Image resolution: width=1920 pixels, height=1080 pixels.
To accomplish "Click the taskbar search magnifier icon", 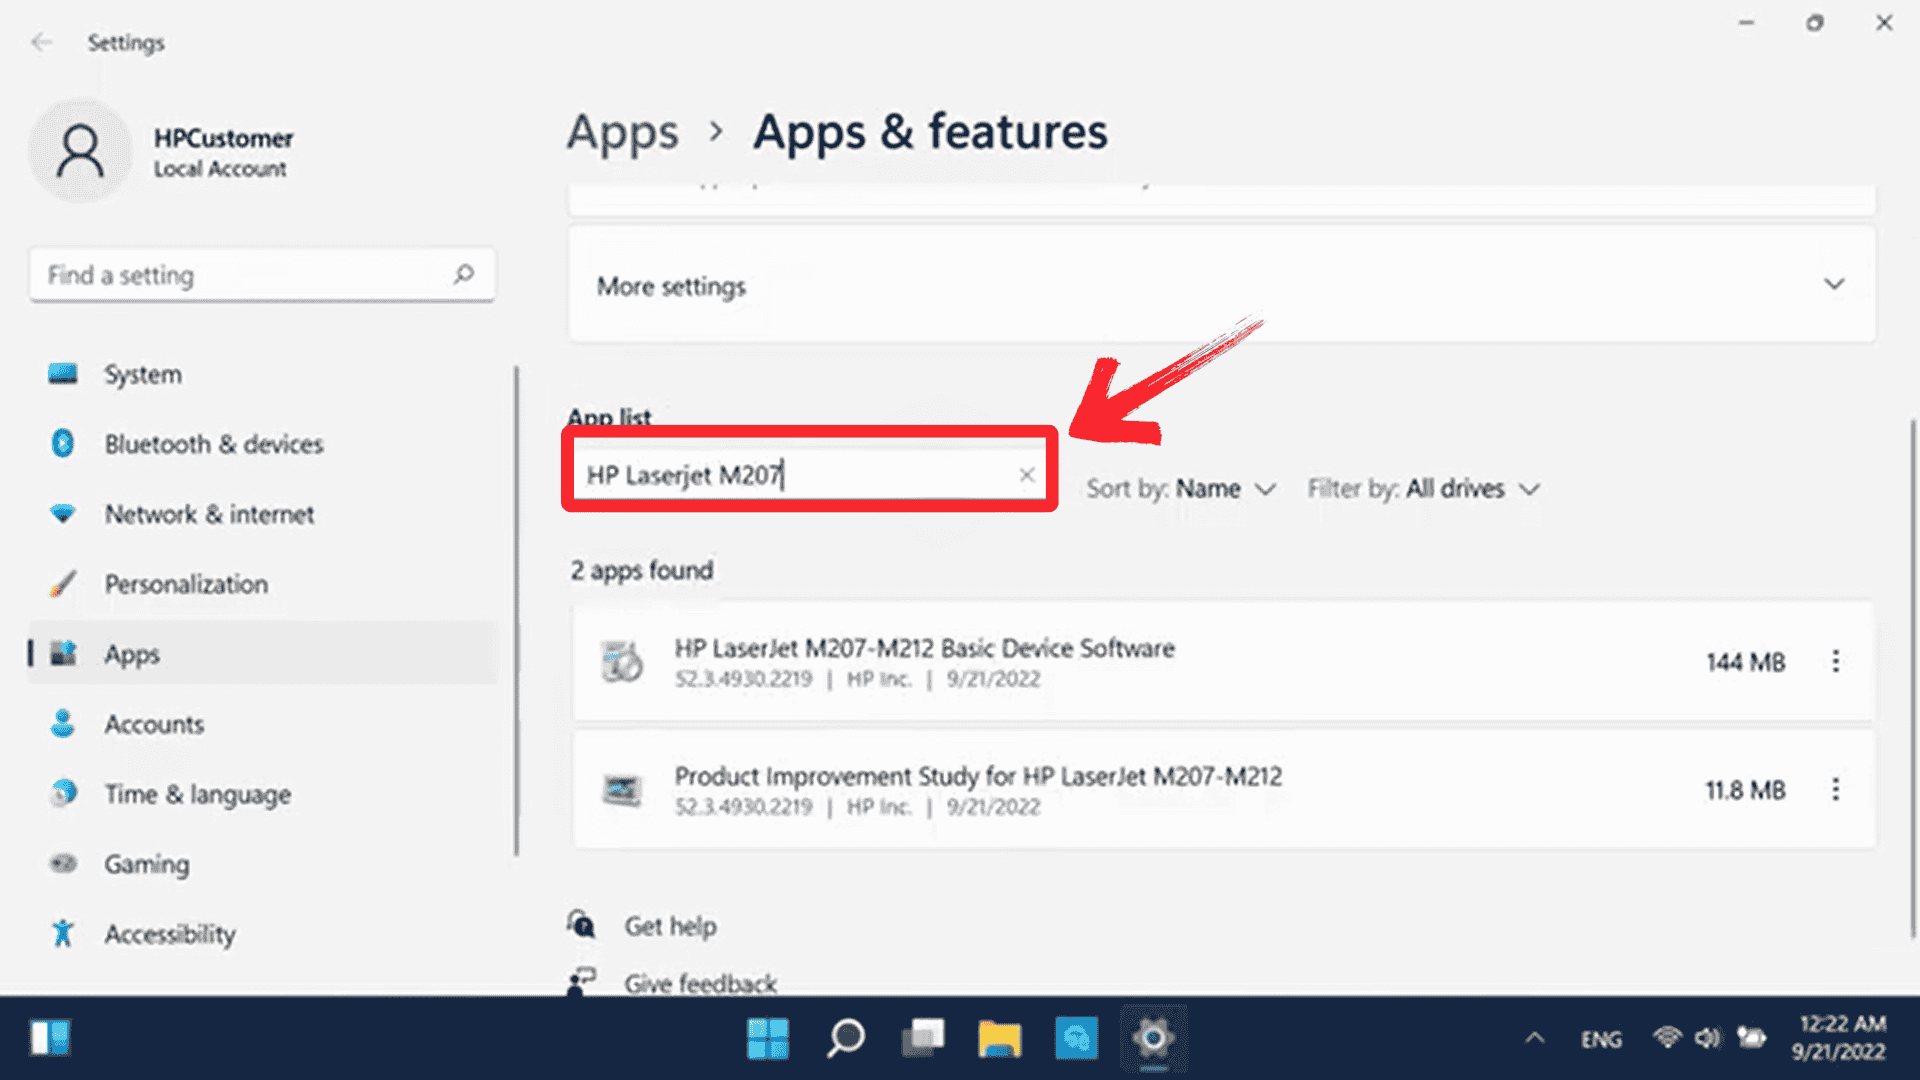I will point(845,1038).
